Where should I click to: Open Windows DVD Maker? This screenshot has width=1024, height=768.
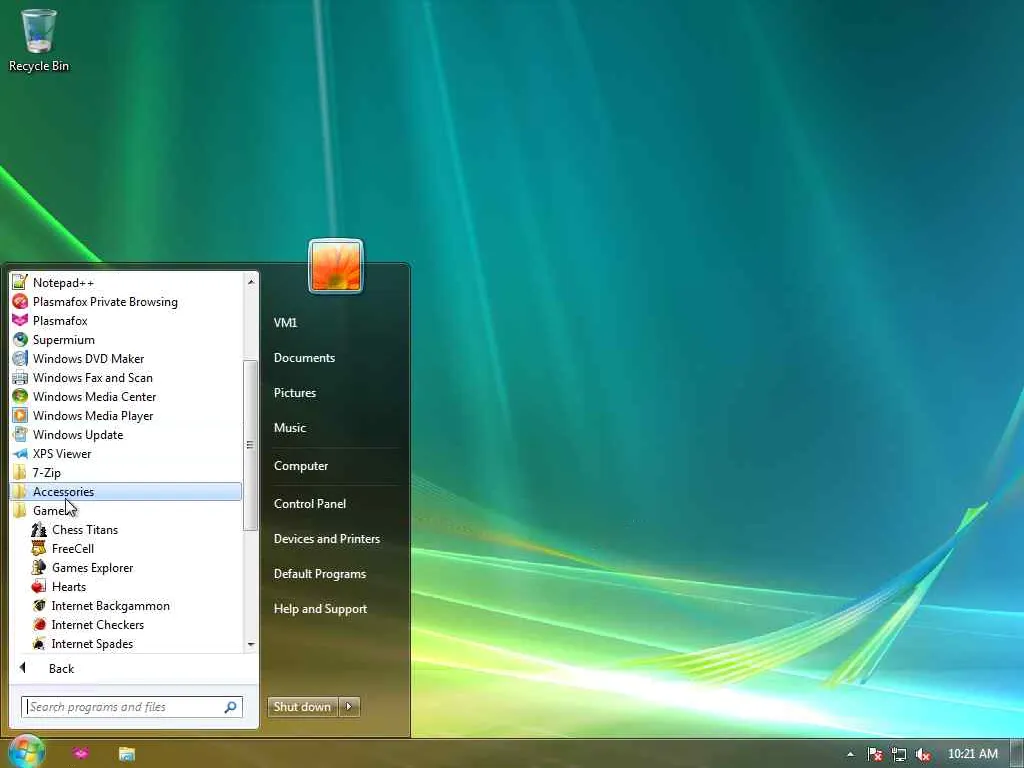coord(126,359)
